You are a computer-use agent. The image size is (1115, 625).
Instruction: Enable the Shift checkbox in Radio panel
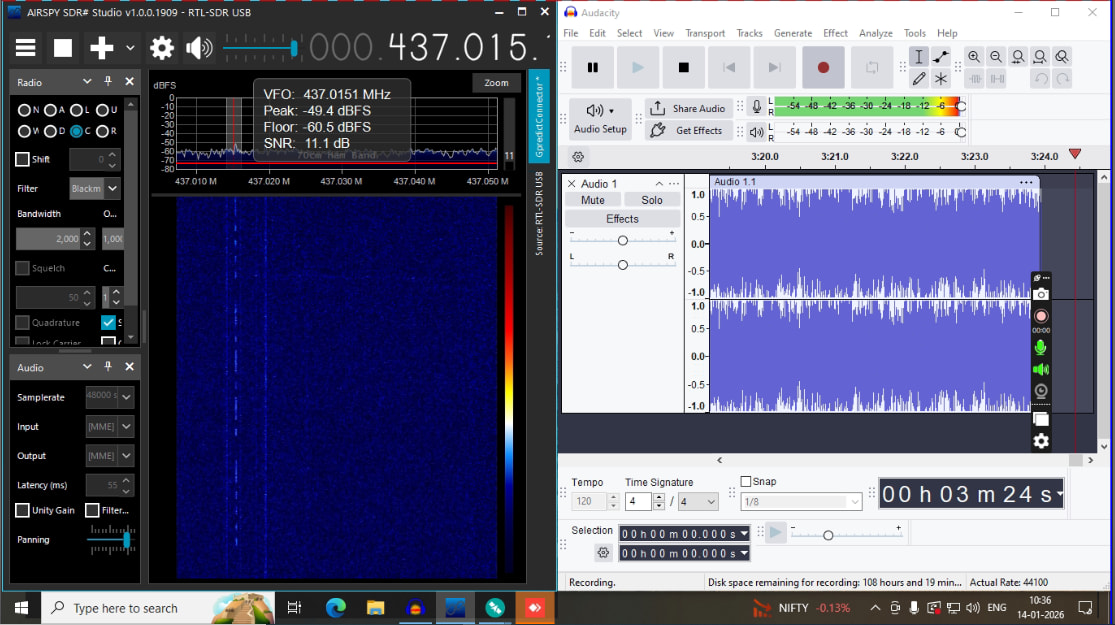pos(22,159)
